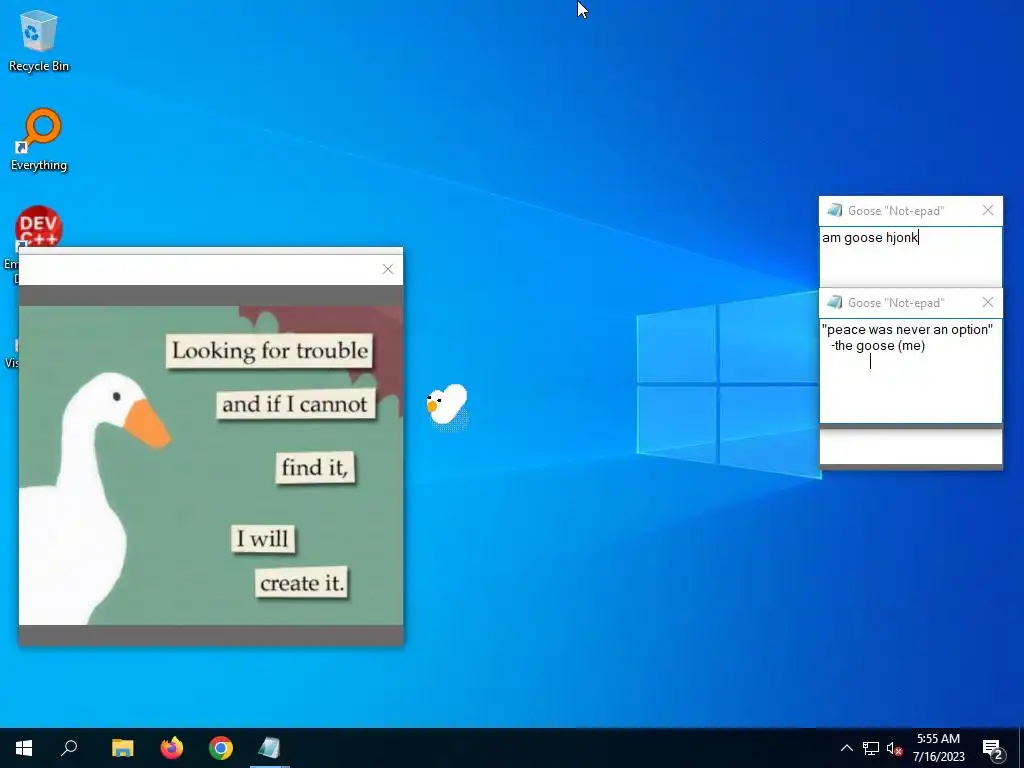1024x768 pixels.
Task: Click the lower Goose "Not-epad" title text
Action: tap(896, 303)
